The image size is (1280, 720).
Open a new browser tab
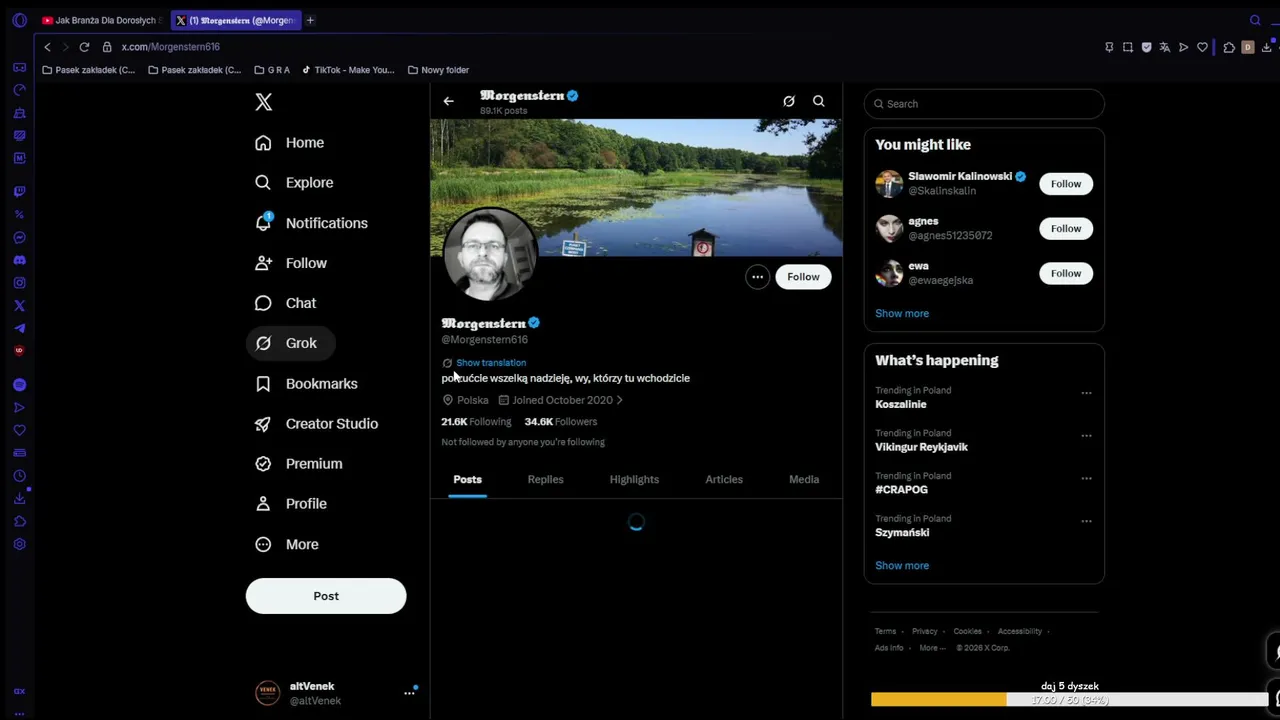coord(310,20)
